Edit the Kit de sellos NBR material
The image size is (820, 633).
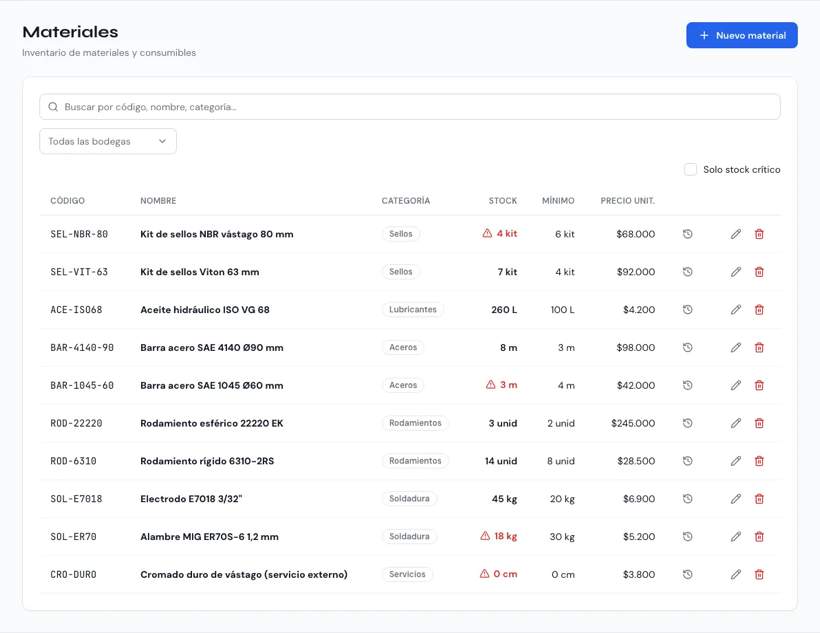tap(736, 234)
